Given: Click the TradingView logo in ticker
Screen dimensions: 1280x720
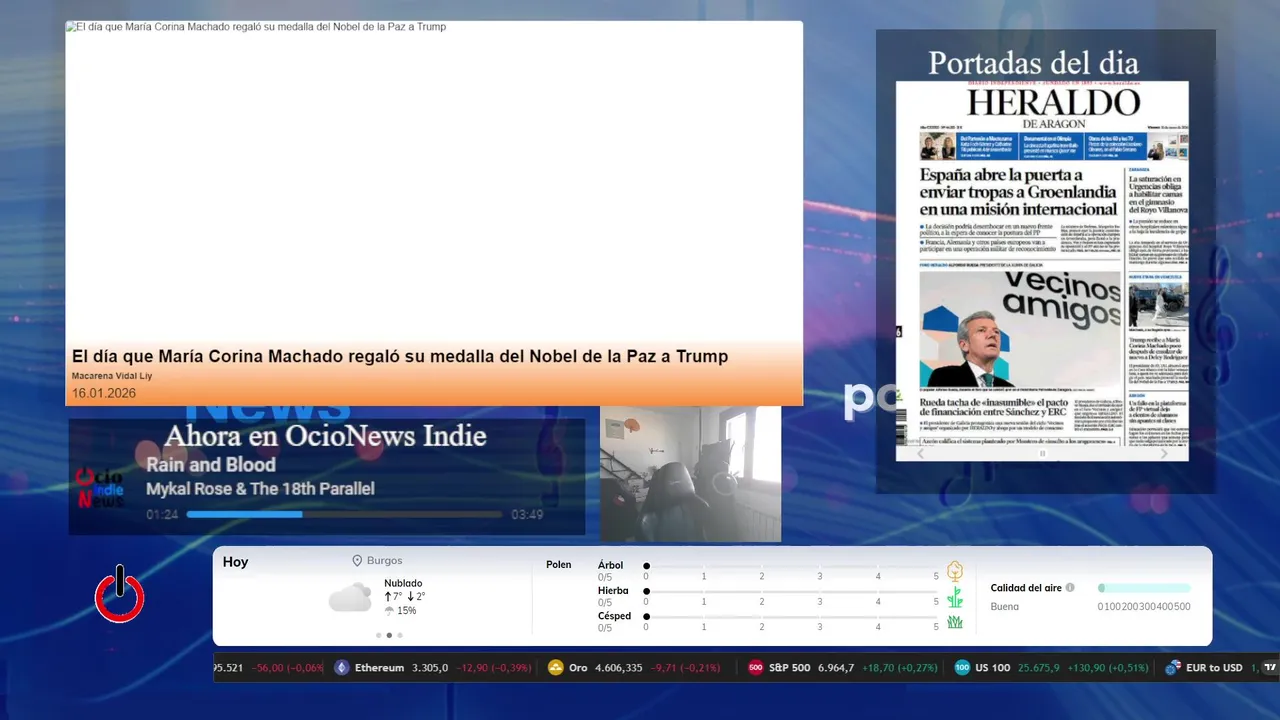Looking at the screenshot, I should coord(1270,668).
